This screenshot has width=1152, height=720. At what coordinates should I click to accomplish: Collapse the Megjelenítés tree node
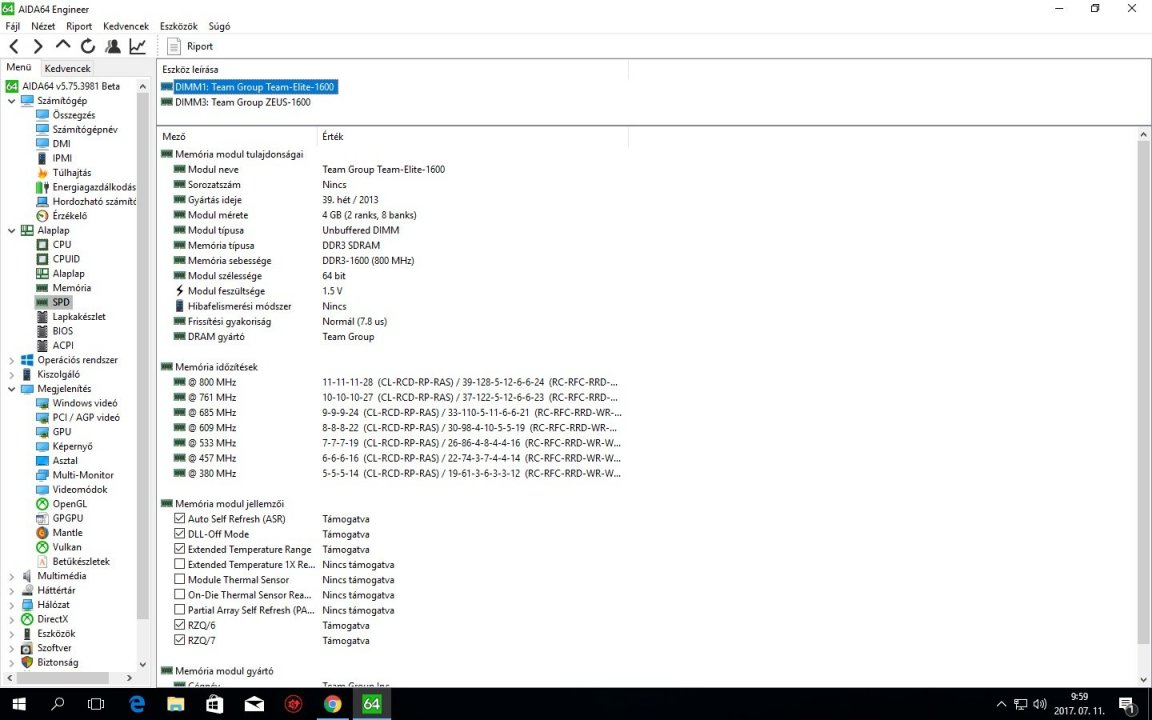coord(11,389)
